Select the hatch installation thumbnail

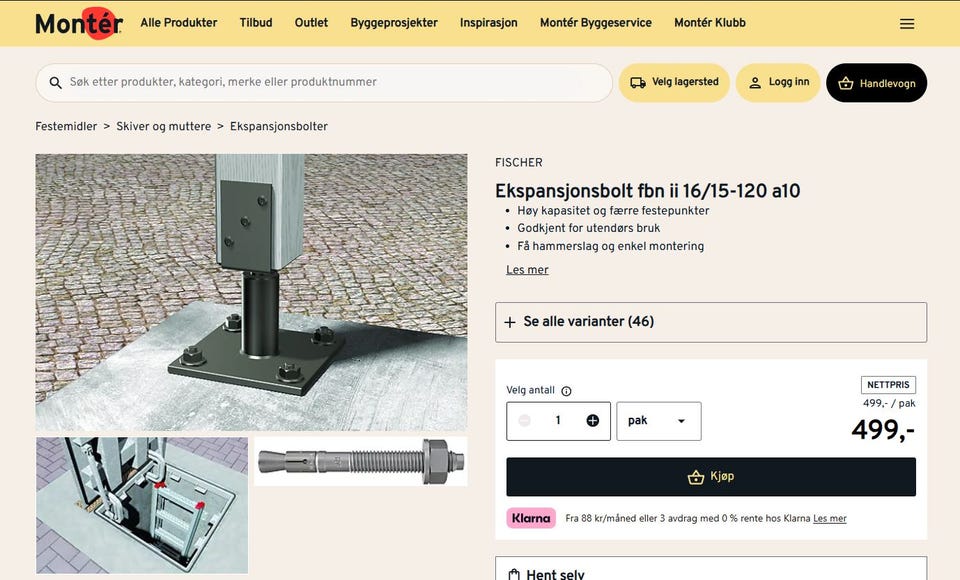pos(142,505)
